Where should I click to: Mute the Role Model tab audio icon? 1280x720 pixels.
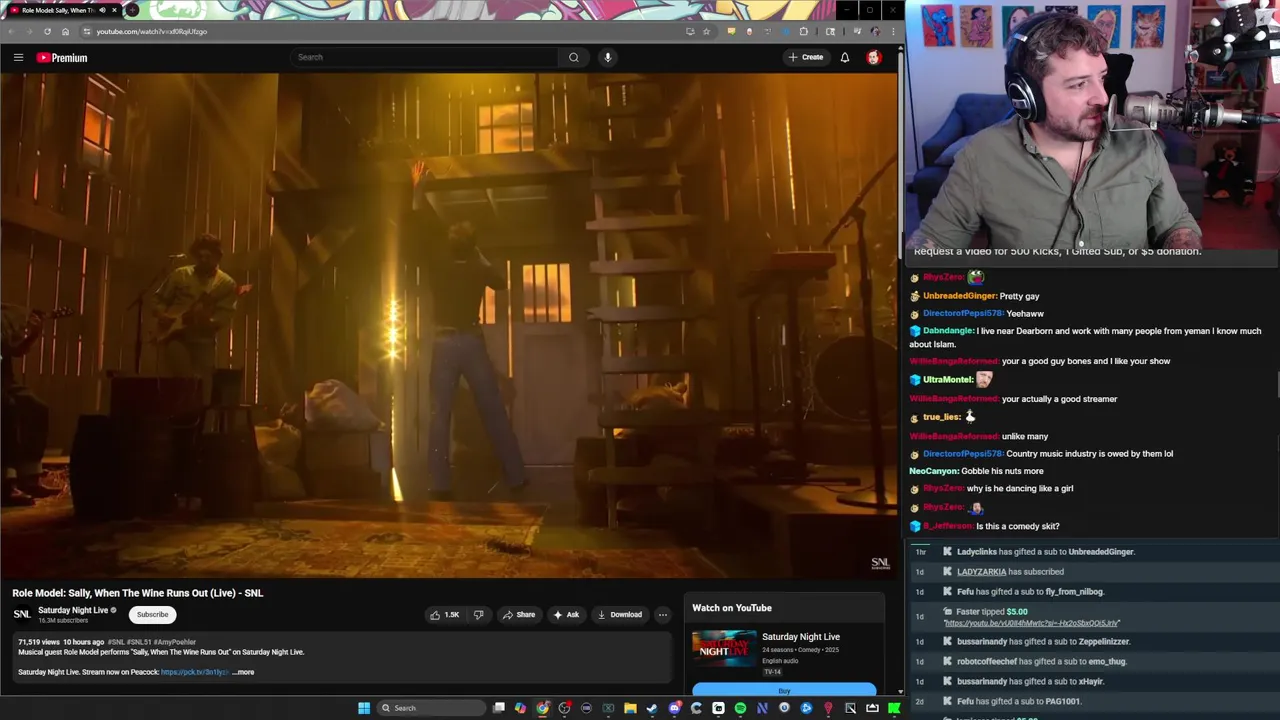(102, 10)
